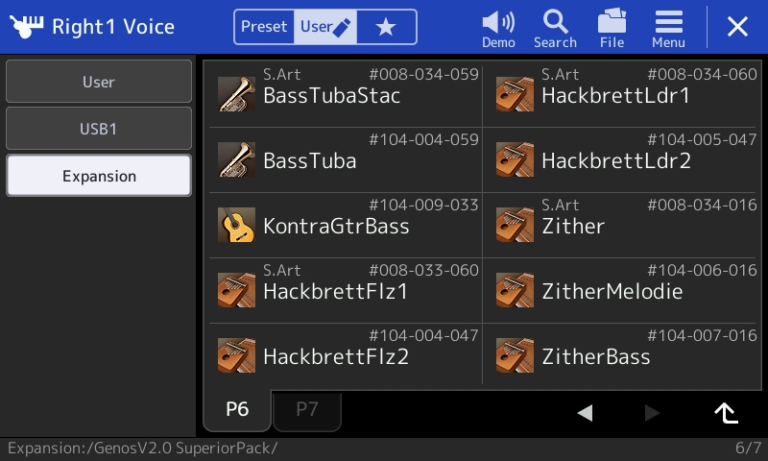Screen dimensions: 768x461
Task: Choose the HackbrettLdr2 voice
Action: pos(623,160)
